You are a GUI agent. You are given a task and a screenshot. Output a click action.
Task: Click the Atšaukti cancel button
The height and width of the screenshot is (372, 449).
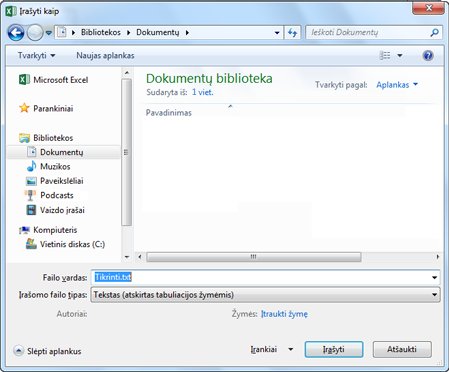[x=402, y=349]
